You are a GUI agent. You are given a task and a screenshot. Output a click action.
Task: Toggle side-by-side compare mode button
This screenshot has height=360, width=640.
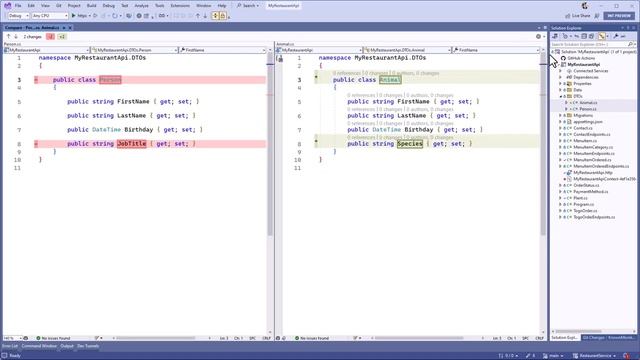(215, 16)
